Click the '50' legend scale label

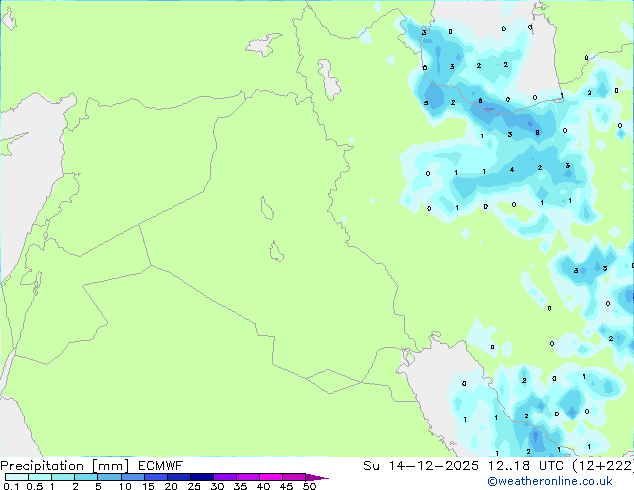tap(310, 486)
